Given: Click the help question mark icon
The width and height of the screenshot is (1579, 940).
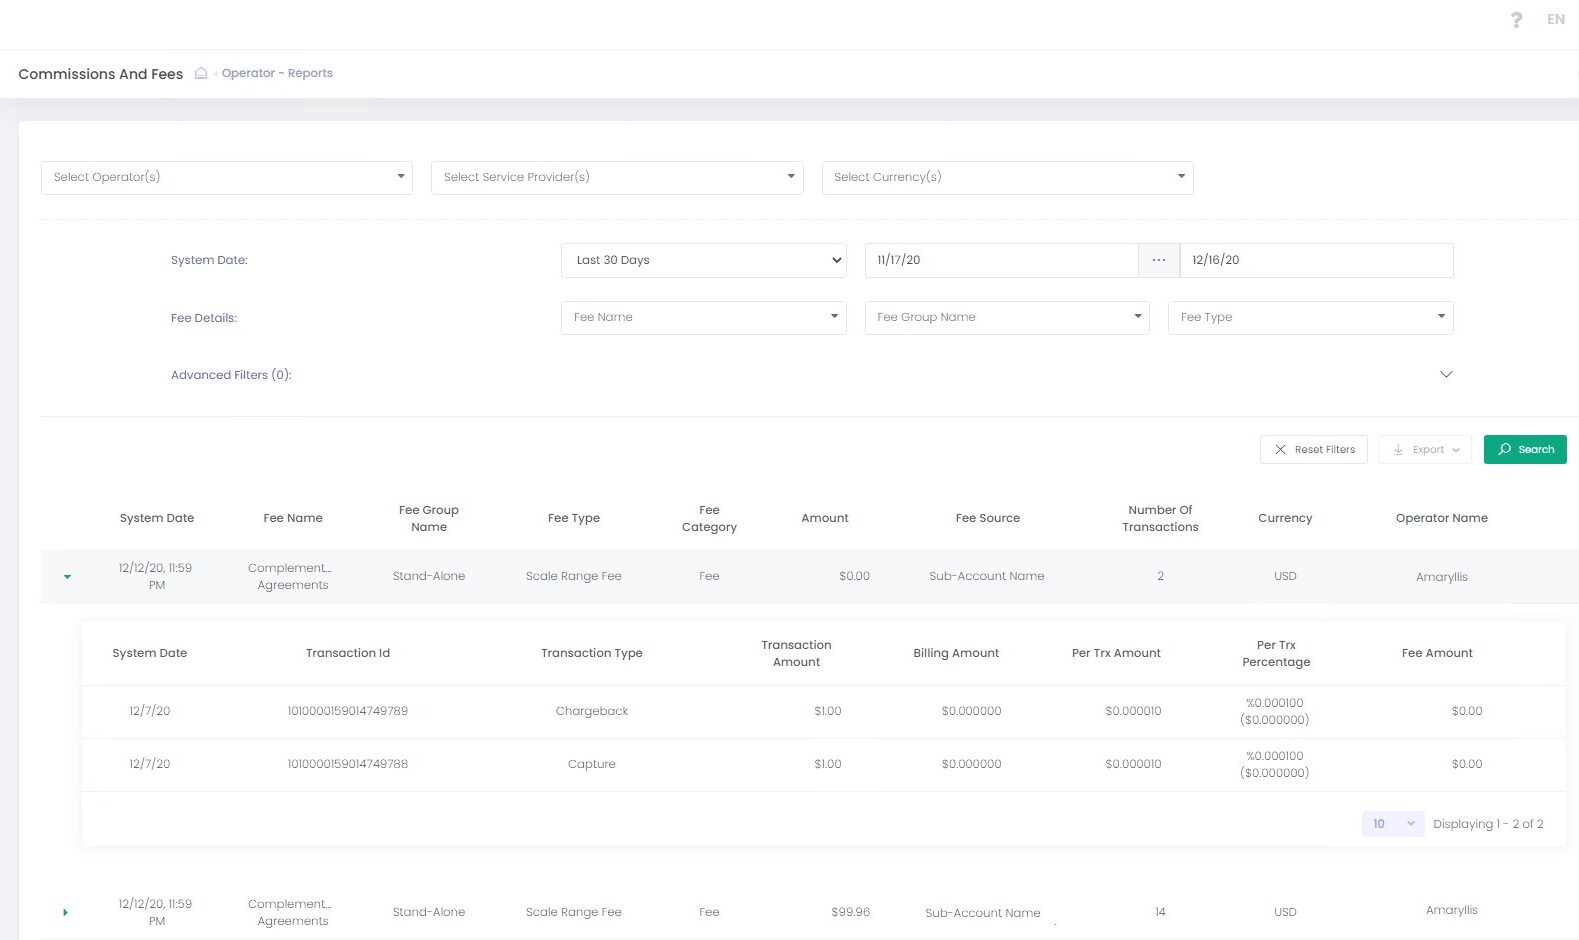Looking at the screenshot, I should coord(1516,20).
